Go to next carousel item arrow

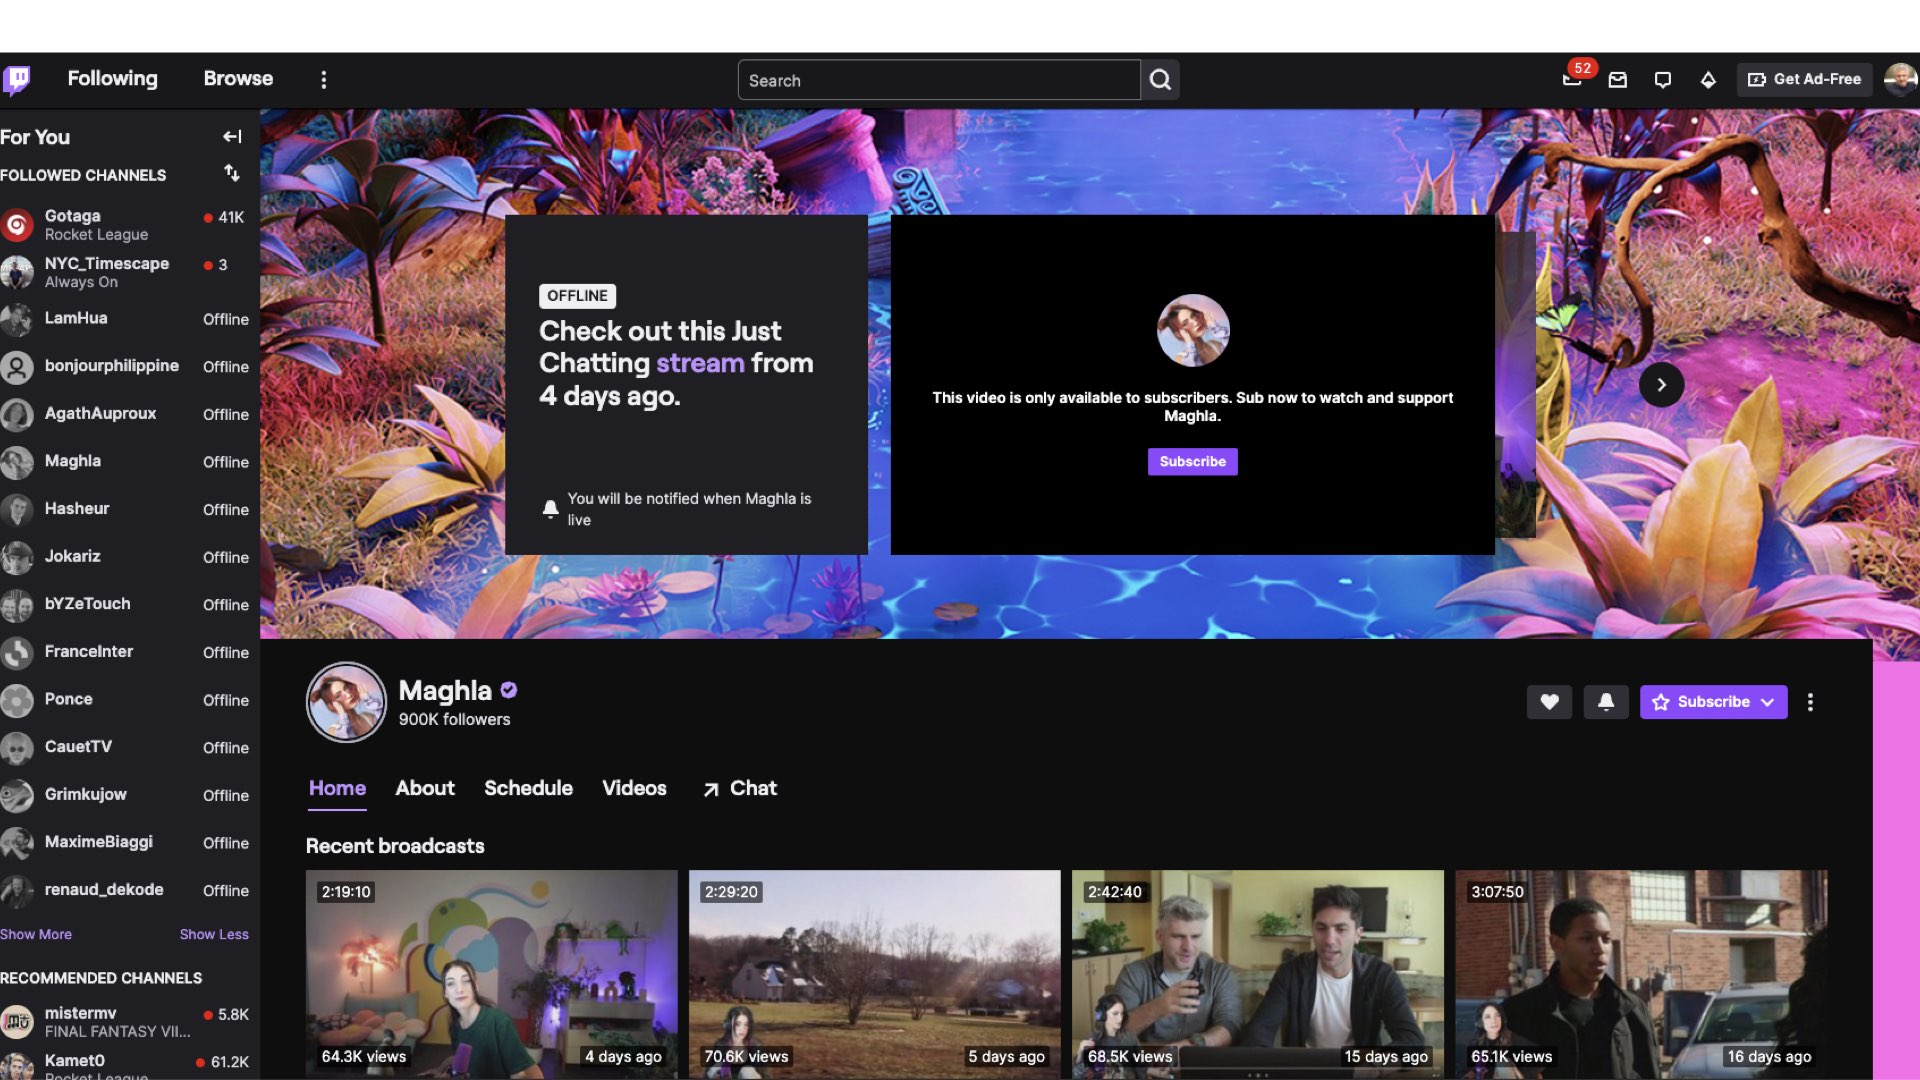click(1661, 385)
